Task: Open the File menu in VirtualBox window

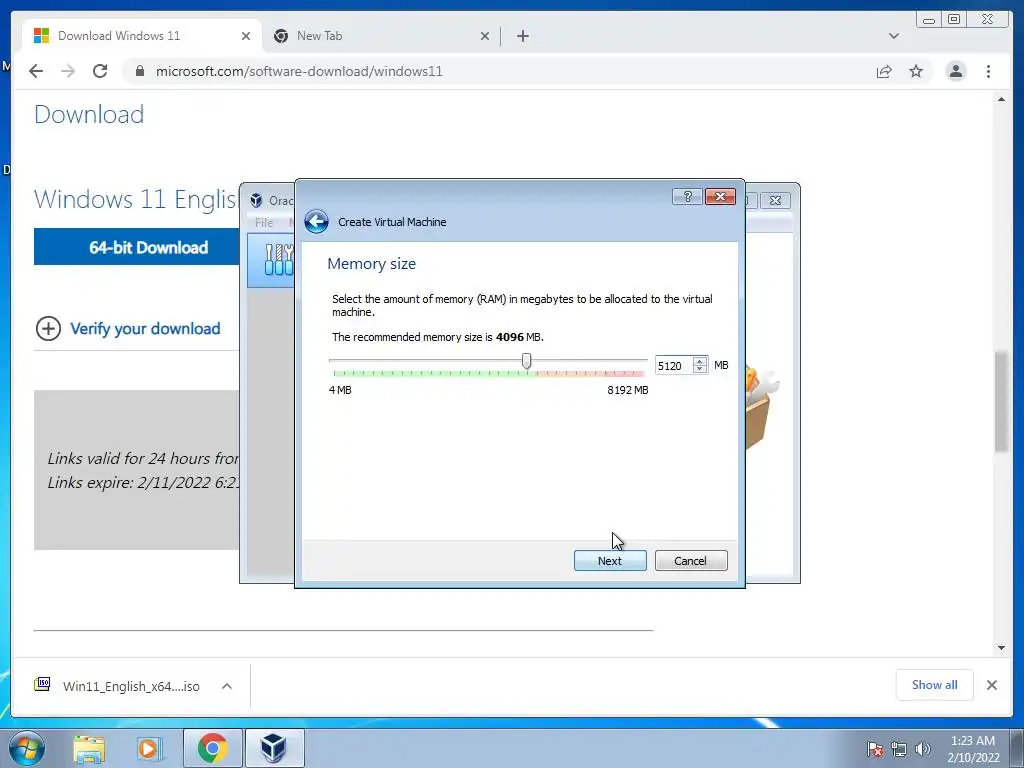Action: [264, 223]
